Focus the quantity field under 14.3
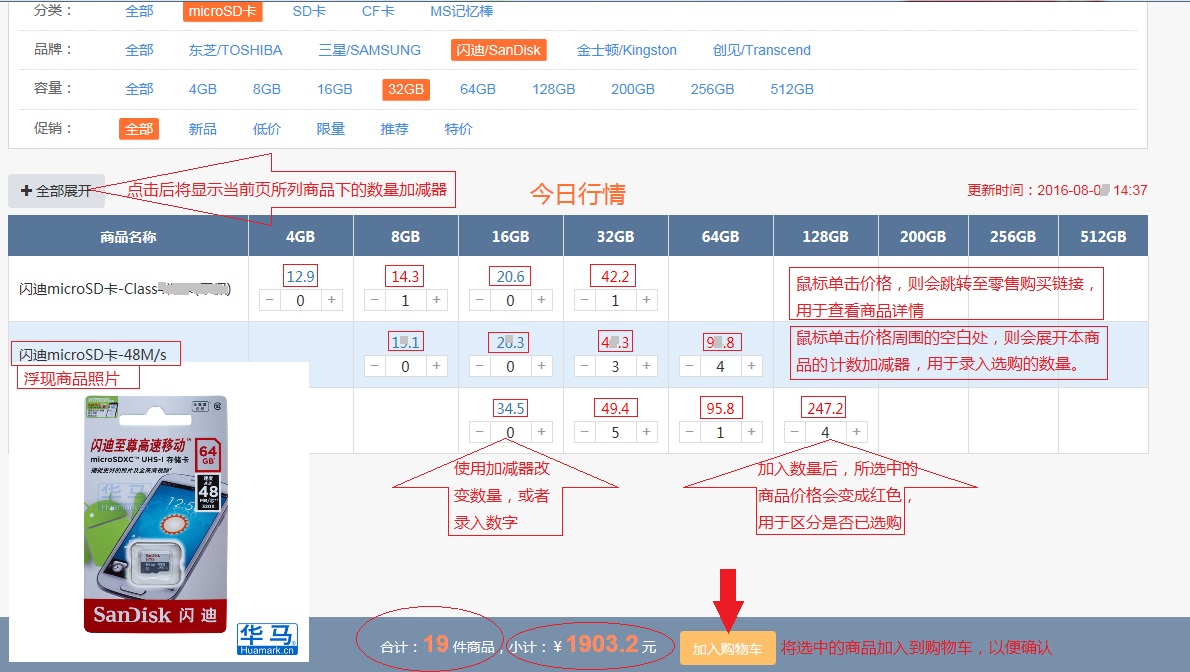The image size is (1190, 672). pos(405,300)
